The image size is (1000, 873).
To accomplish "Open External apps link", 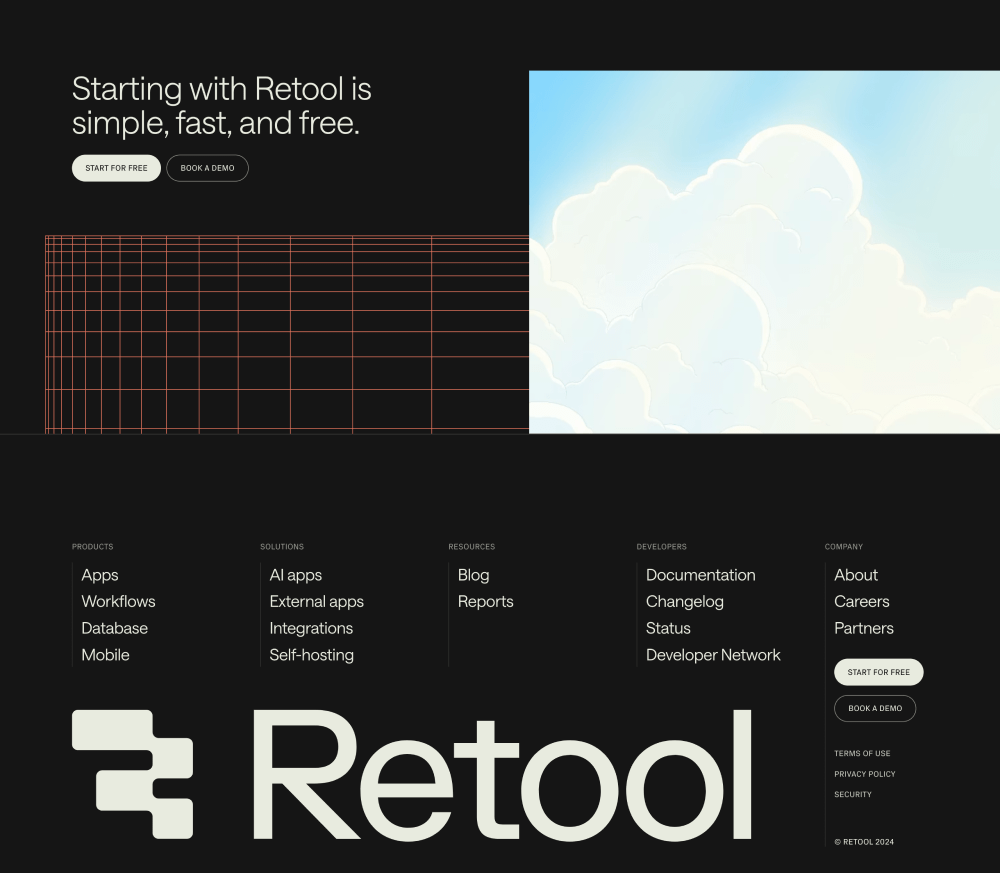I will coord(317,602).
